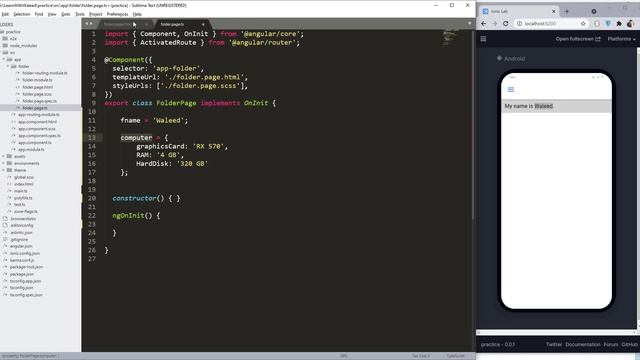The width and height of the screenshot is (640, 360).
Task: Open package.json file
Action: [22, 274]
